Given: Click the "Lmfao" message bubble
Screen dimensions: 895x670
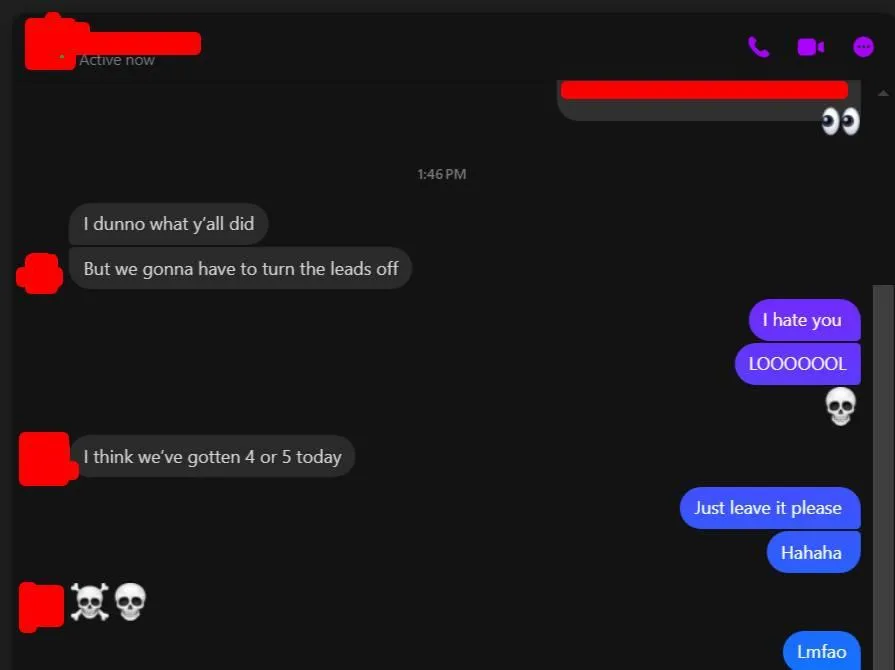Looking at the screenshot, I should [821, 651].
